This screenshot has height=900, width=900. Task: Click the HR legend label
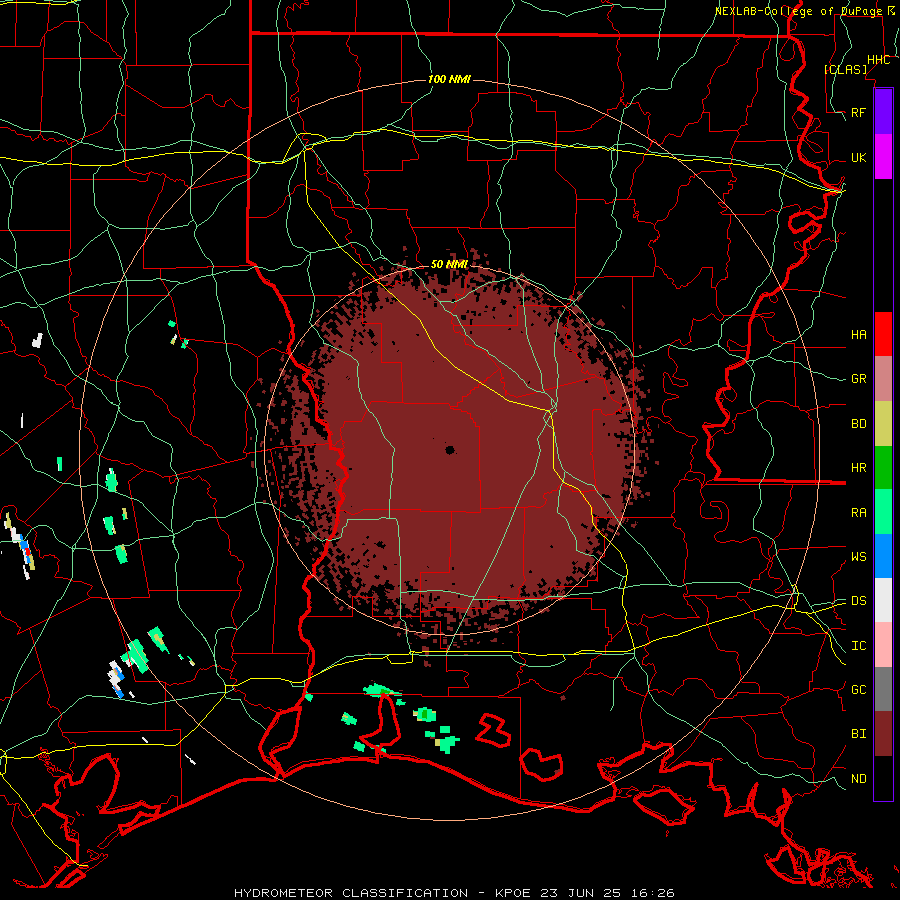point(858,468)
